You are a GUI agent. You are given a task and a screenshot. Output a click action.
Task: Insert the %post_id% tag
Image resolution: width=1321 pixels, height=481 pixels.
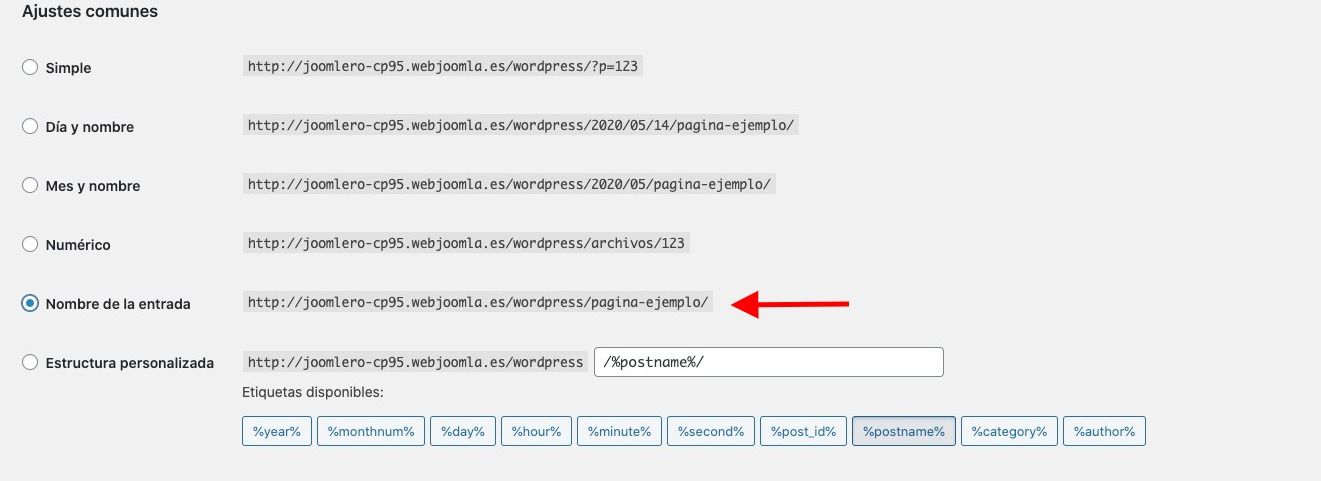tap(804, 431)
